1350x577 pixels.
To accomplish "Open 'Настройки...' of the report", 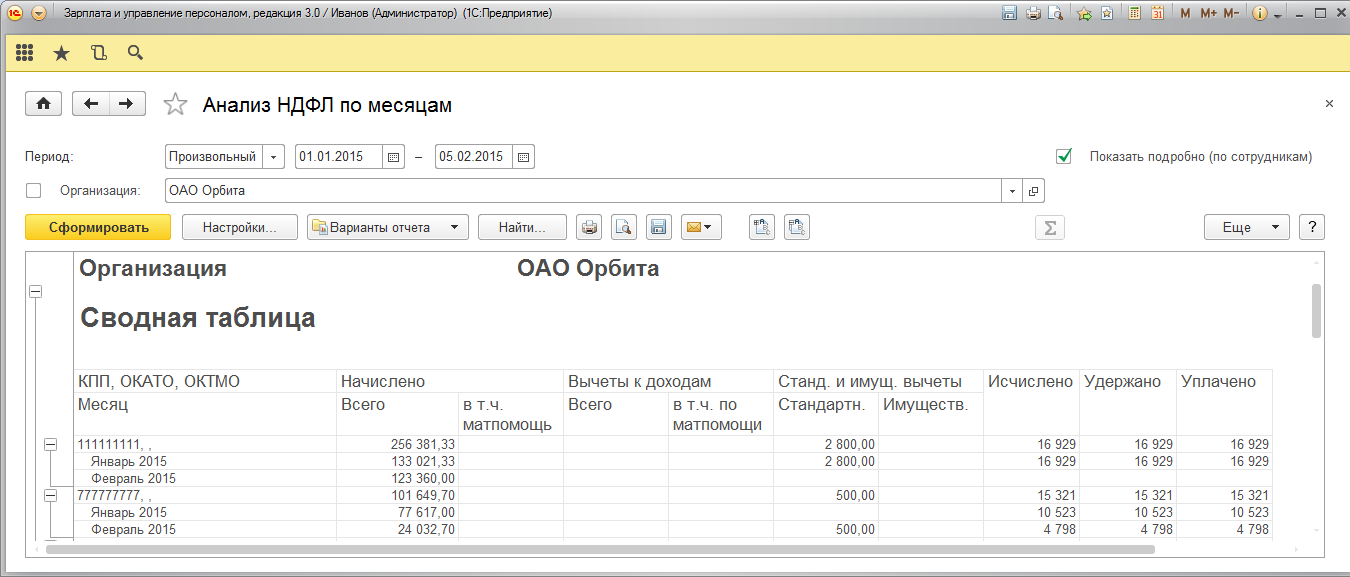I will pos(239,227).
